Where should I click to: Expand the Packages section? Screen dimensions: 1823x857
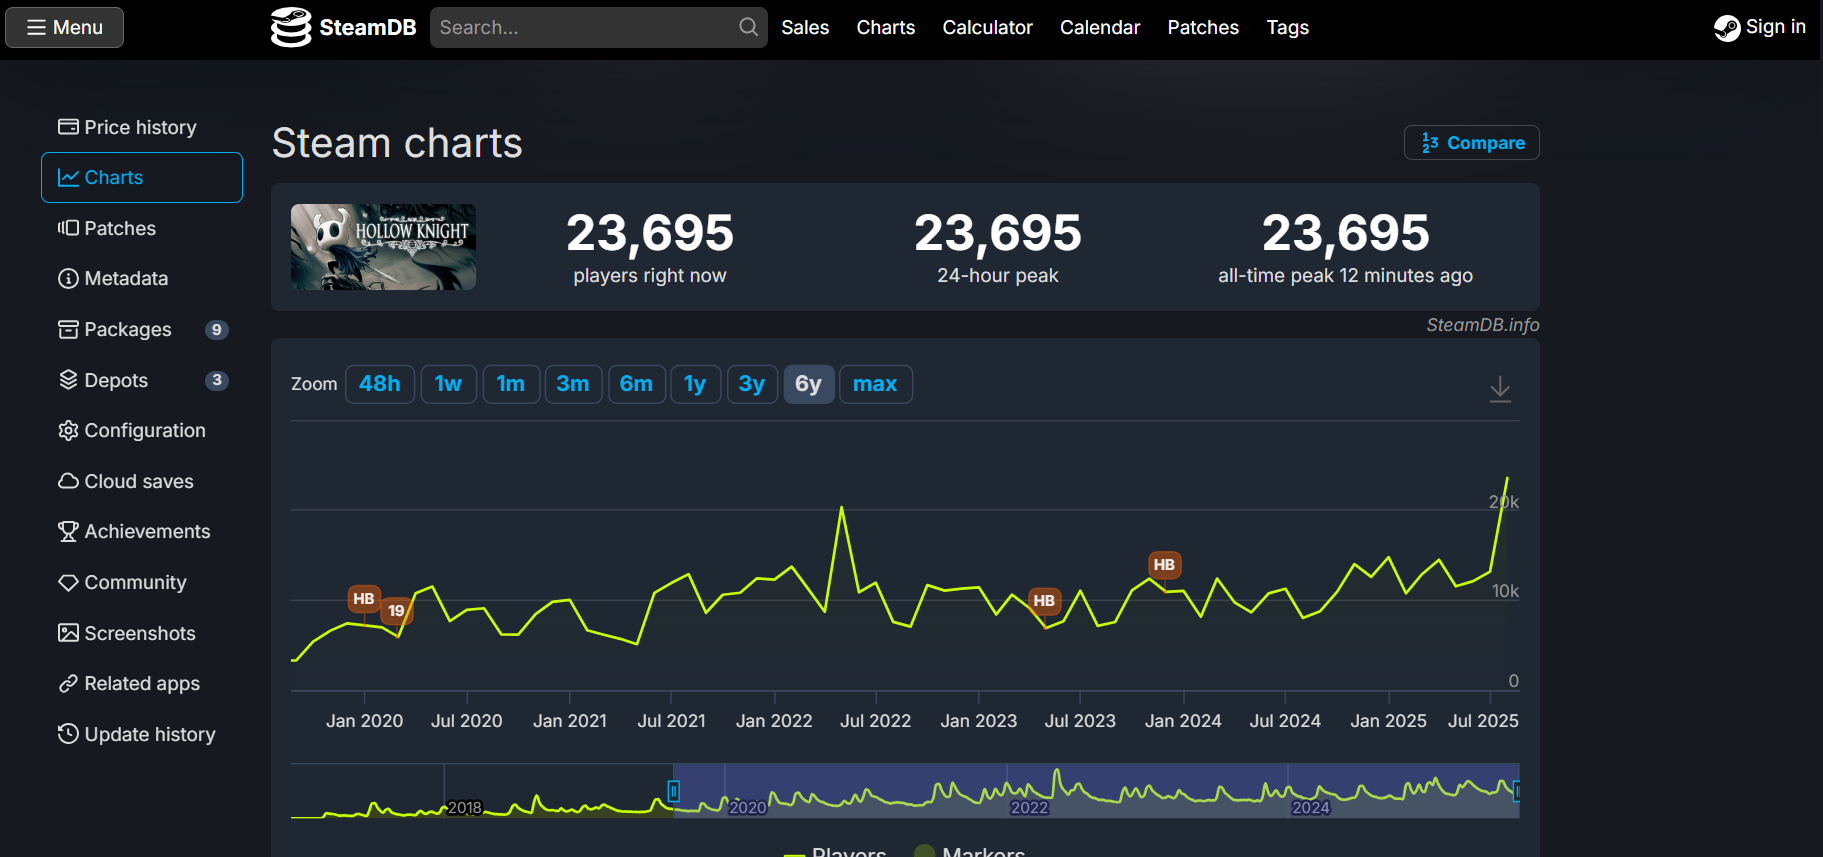128,329
